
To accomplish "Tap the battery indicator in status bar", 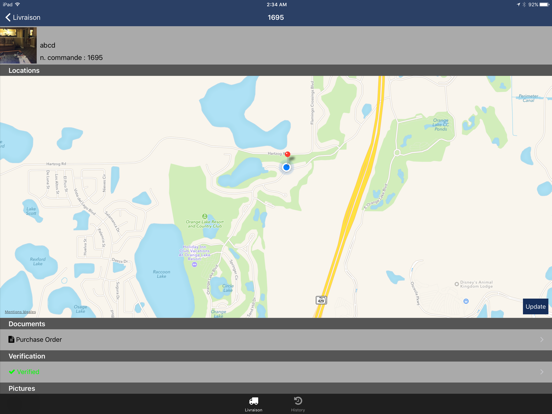I will [543, 5].
